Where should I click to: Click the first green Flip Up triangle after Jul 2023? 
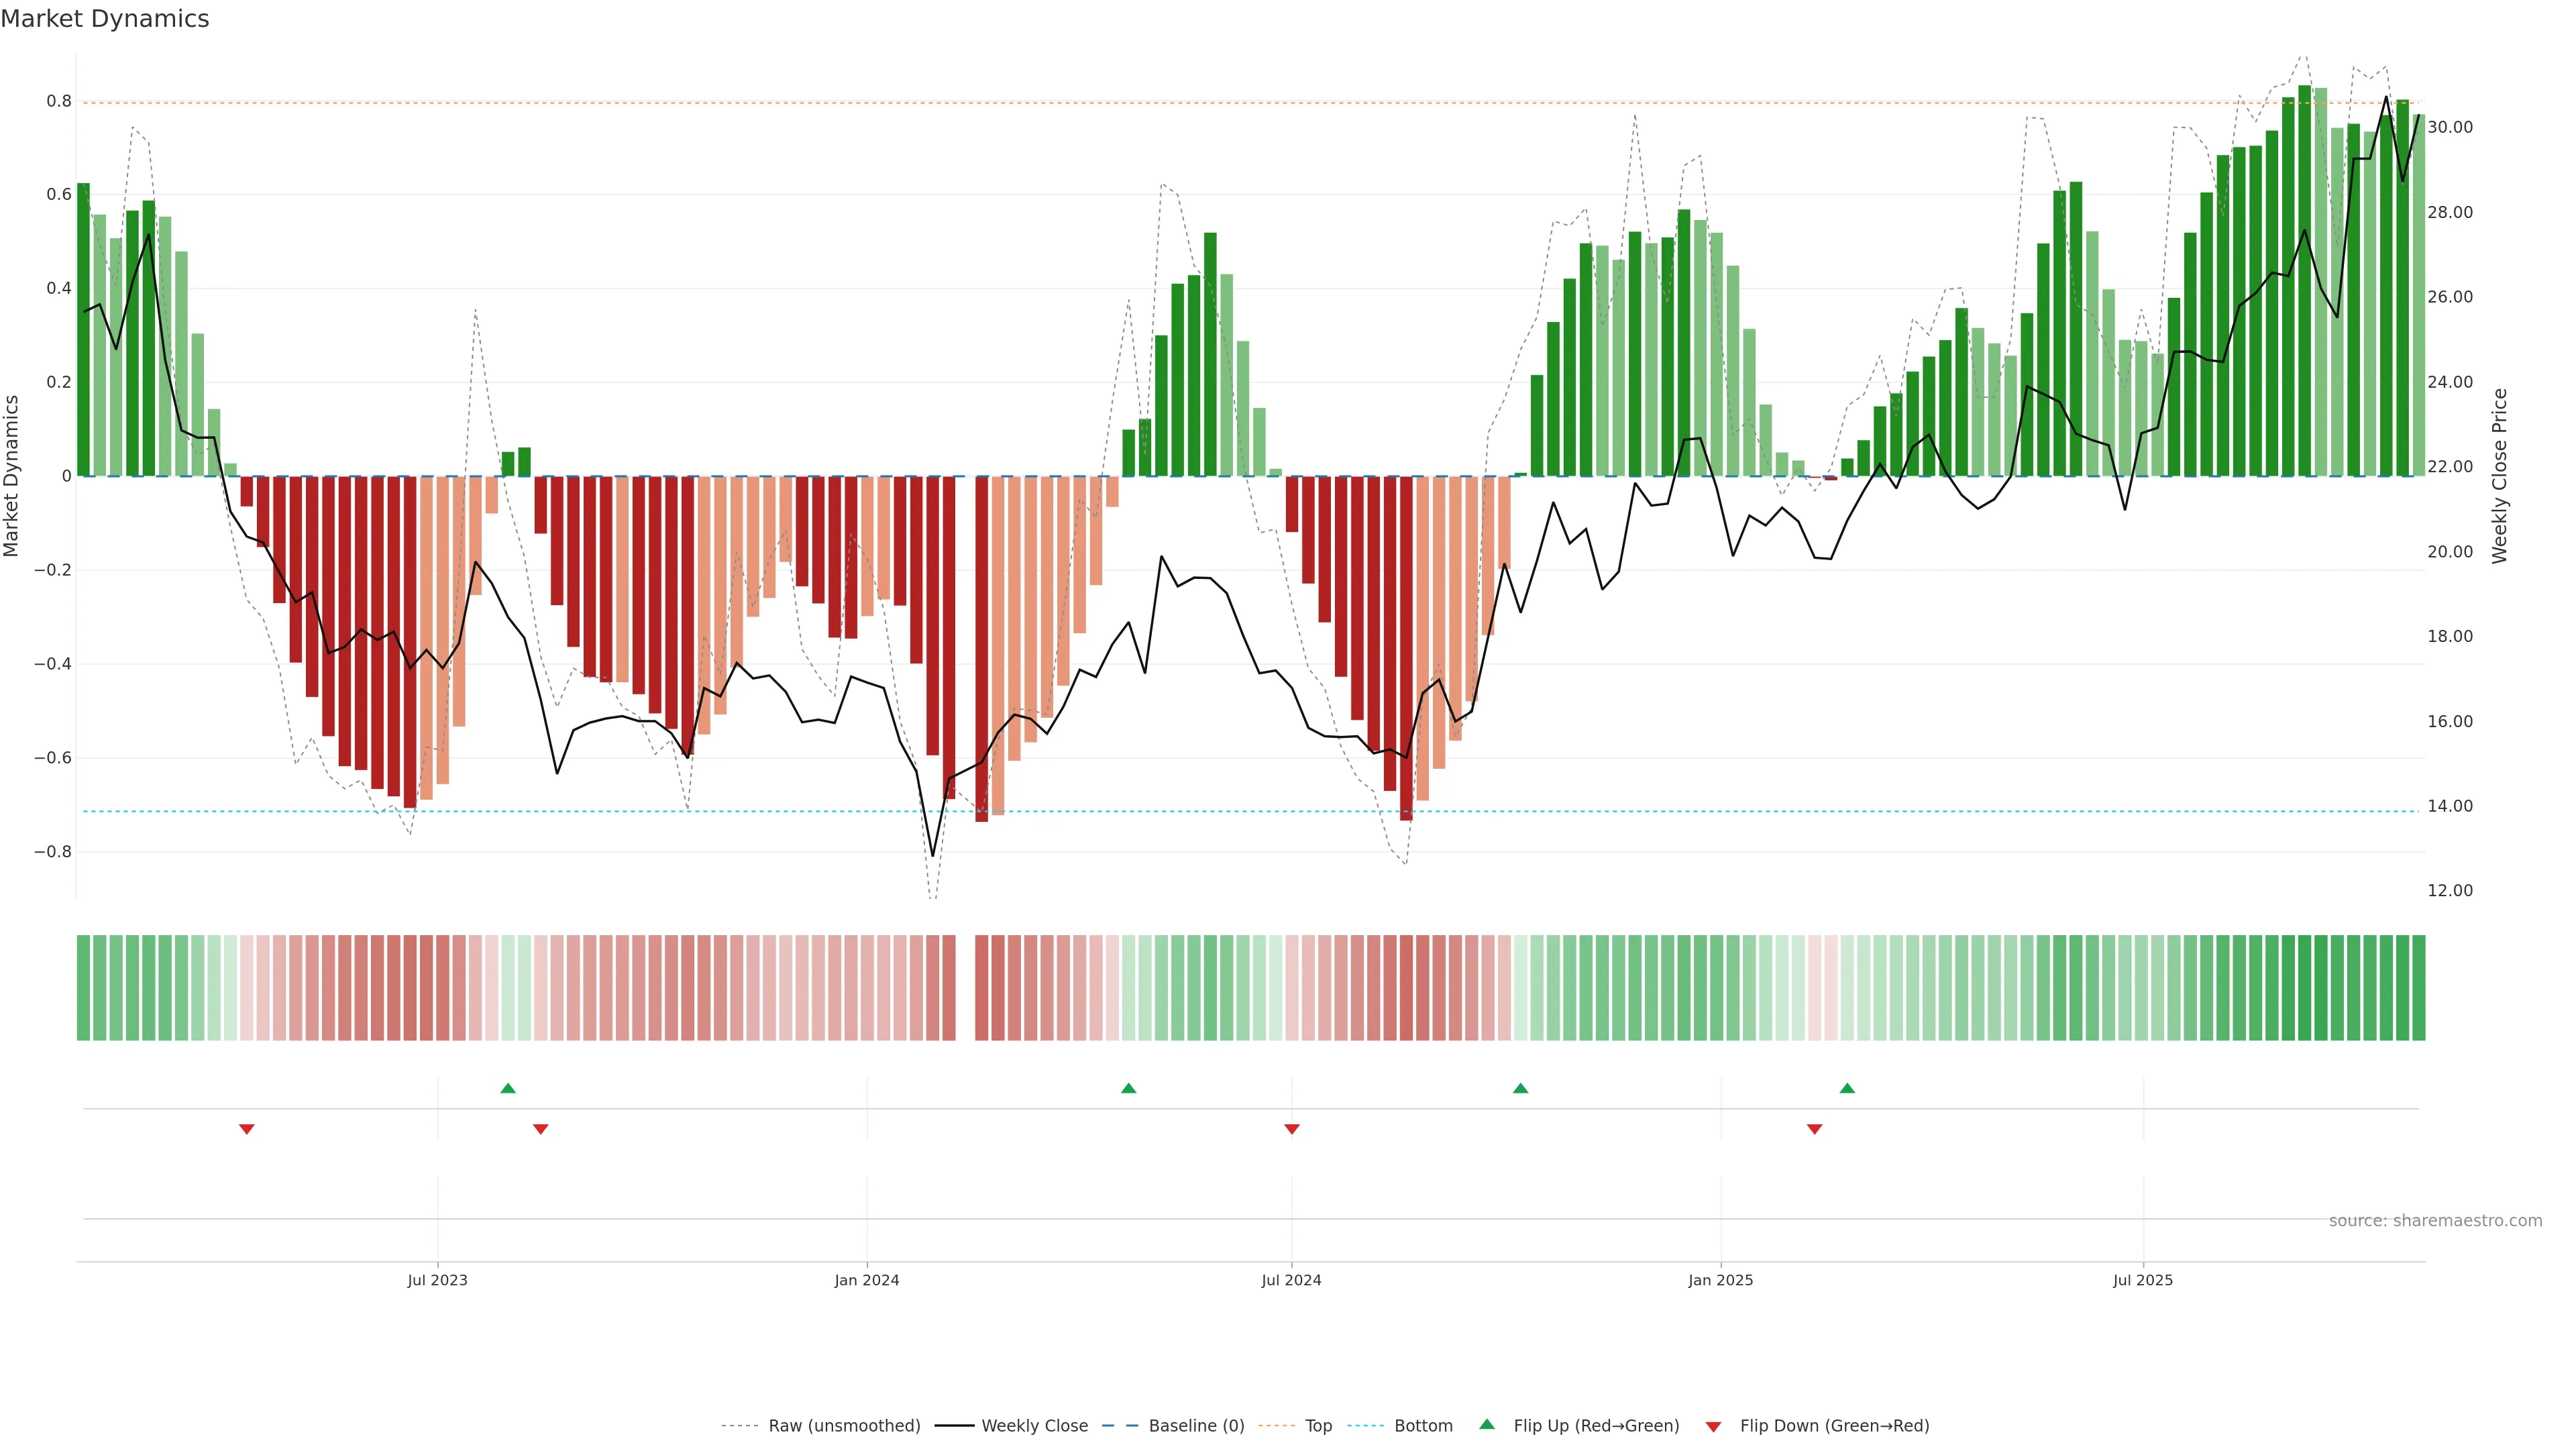(508, 1088)
